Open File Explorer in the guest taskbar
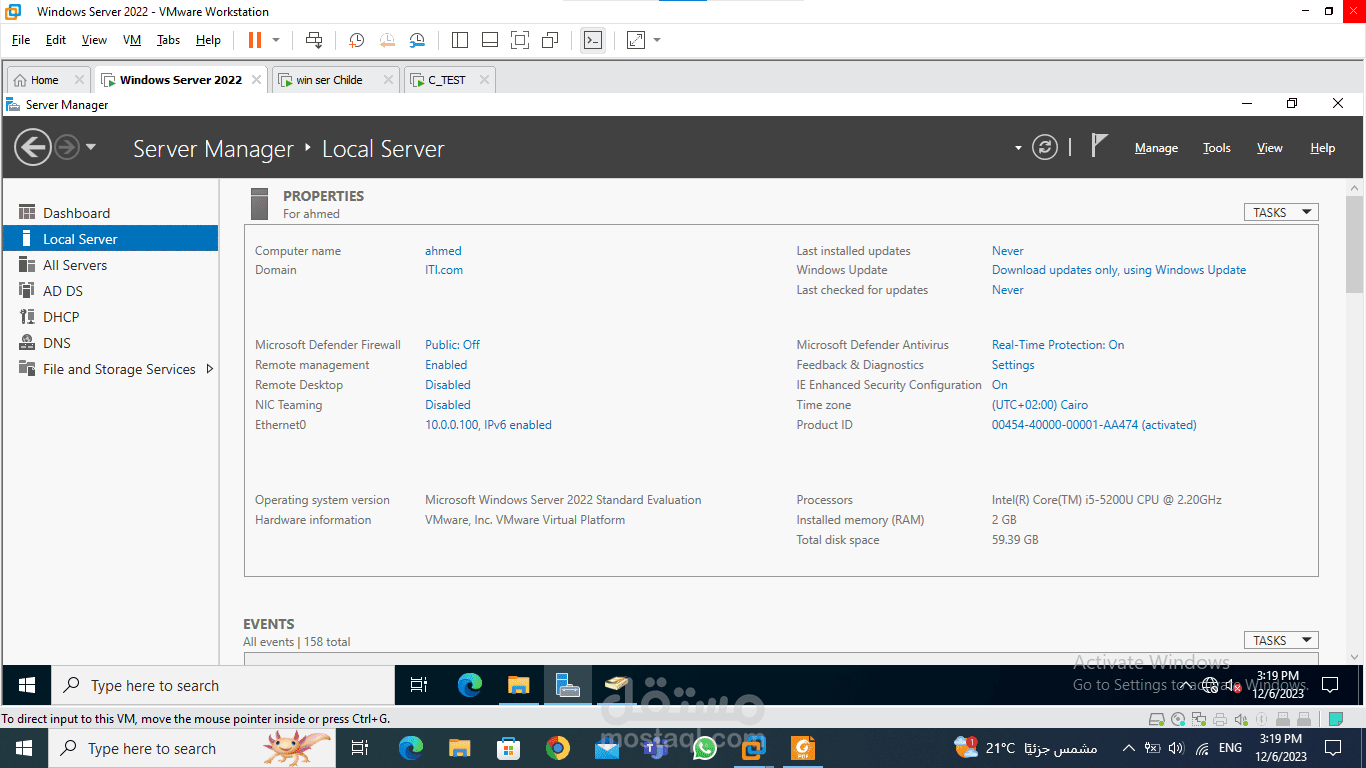Viewport: 1366px width, 768px height. point(518,685)
